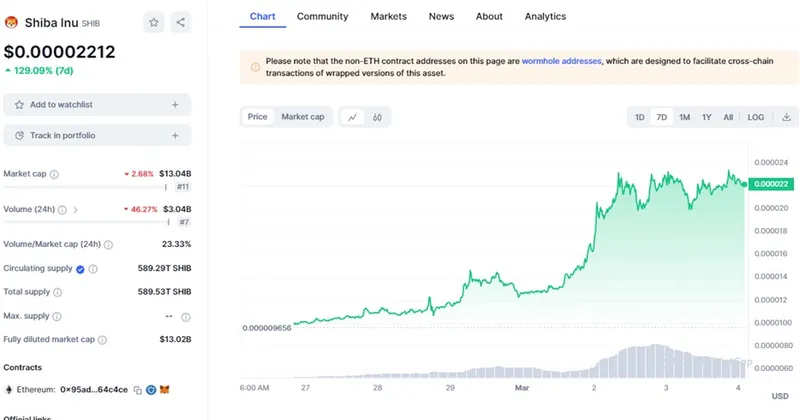Copy the Ethereum contract address

[137, 388]
